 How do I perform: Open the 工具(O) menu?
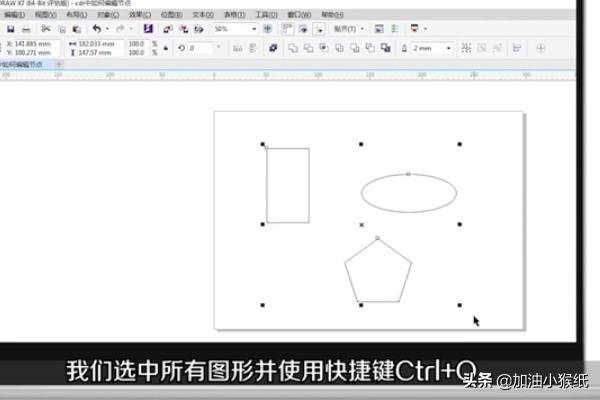coord(266,15)
